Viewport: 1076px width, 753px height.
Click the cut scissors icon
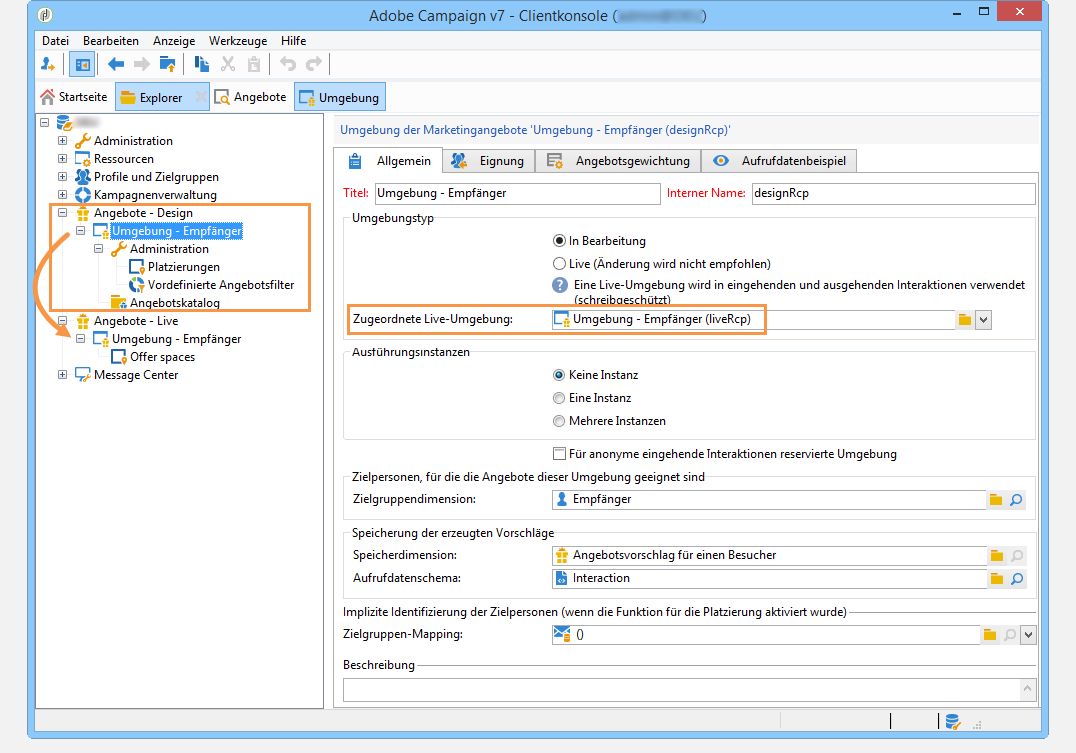[x=228, y=65]
